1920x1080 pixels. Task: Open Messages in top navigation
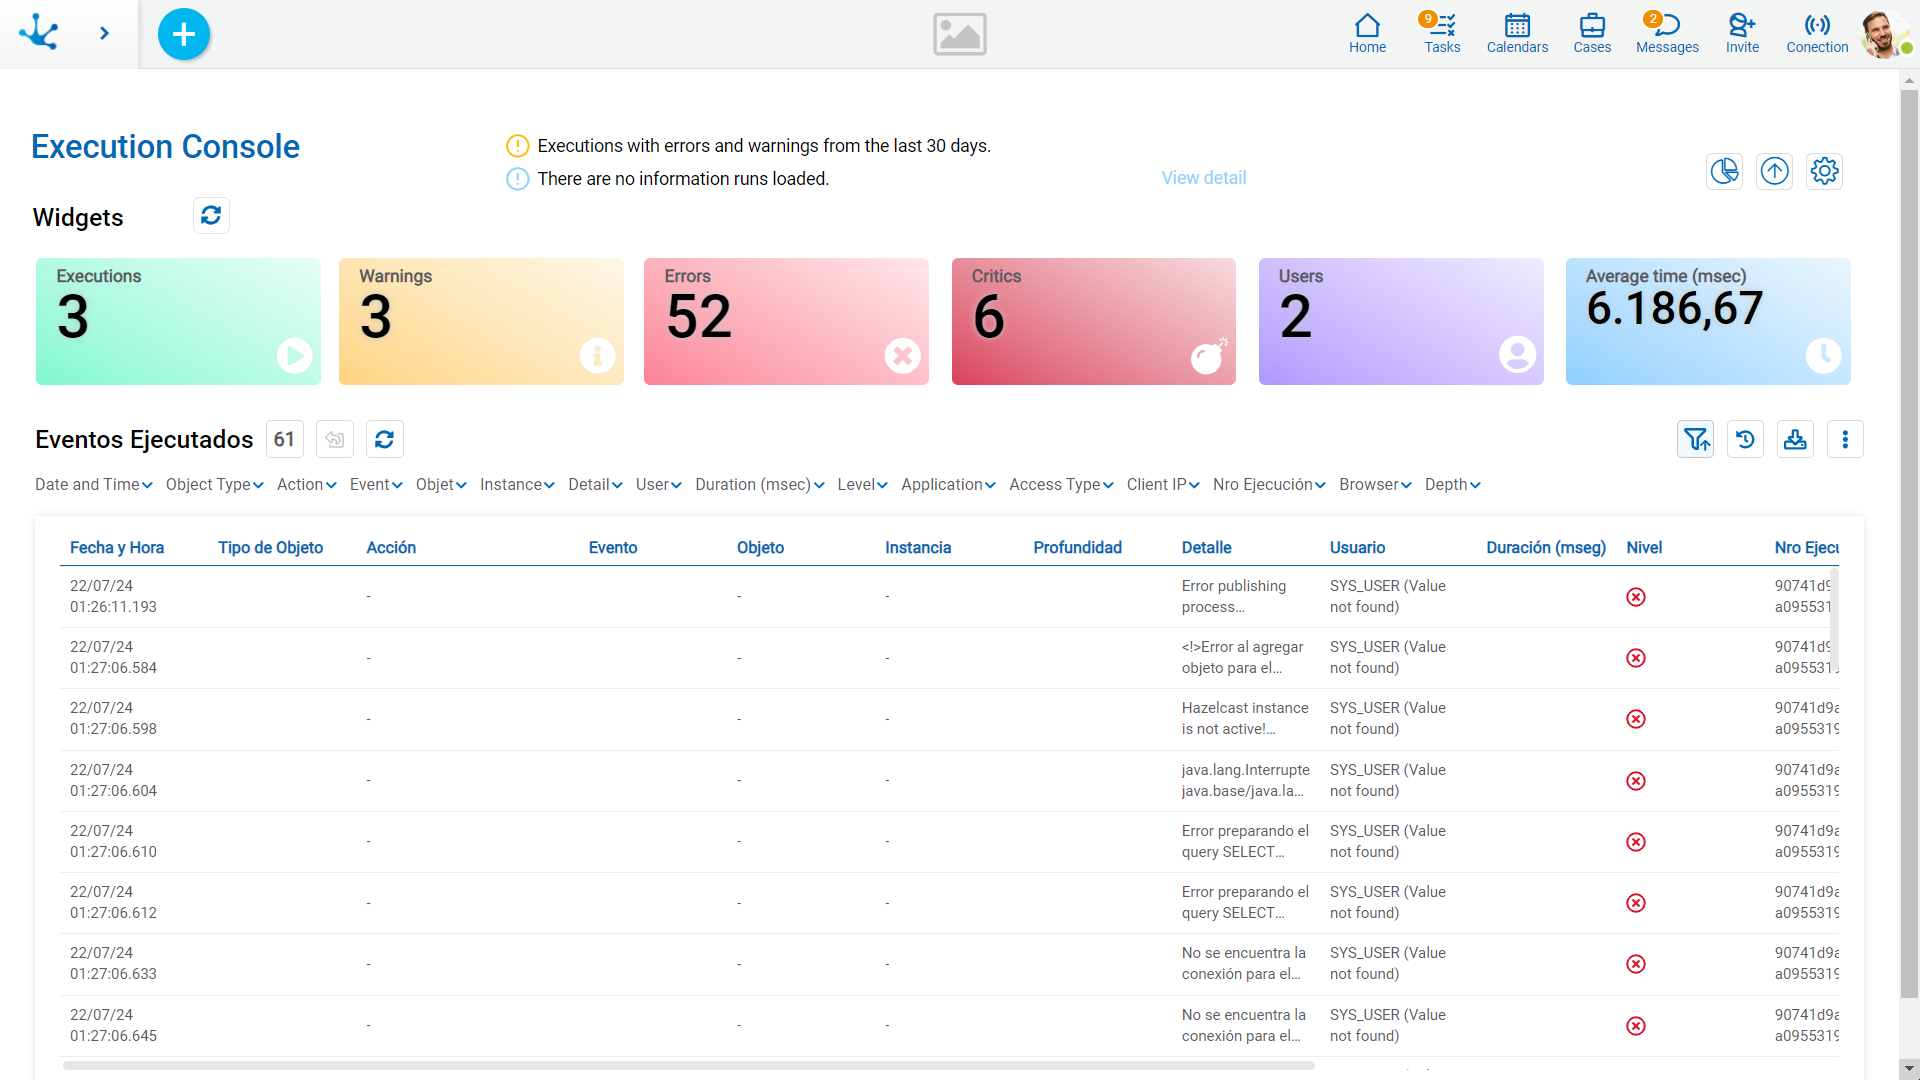click(x=1667, y=33)
